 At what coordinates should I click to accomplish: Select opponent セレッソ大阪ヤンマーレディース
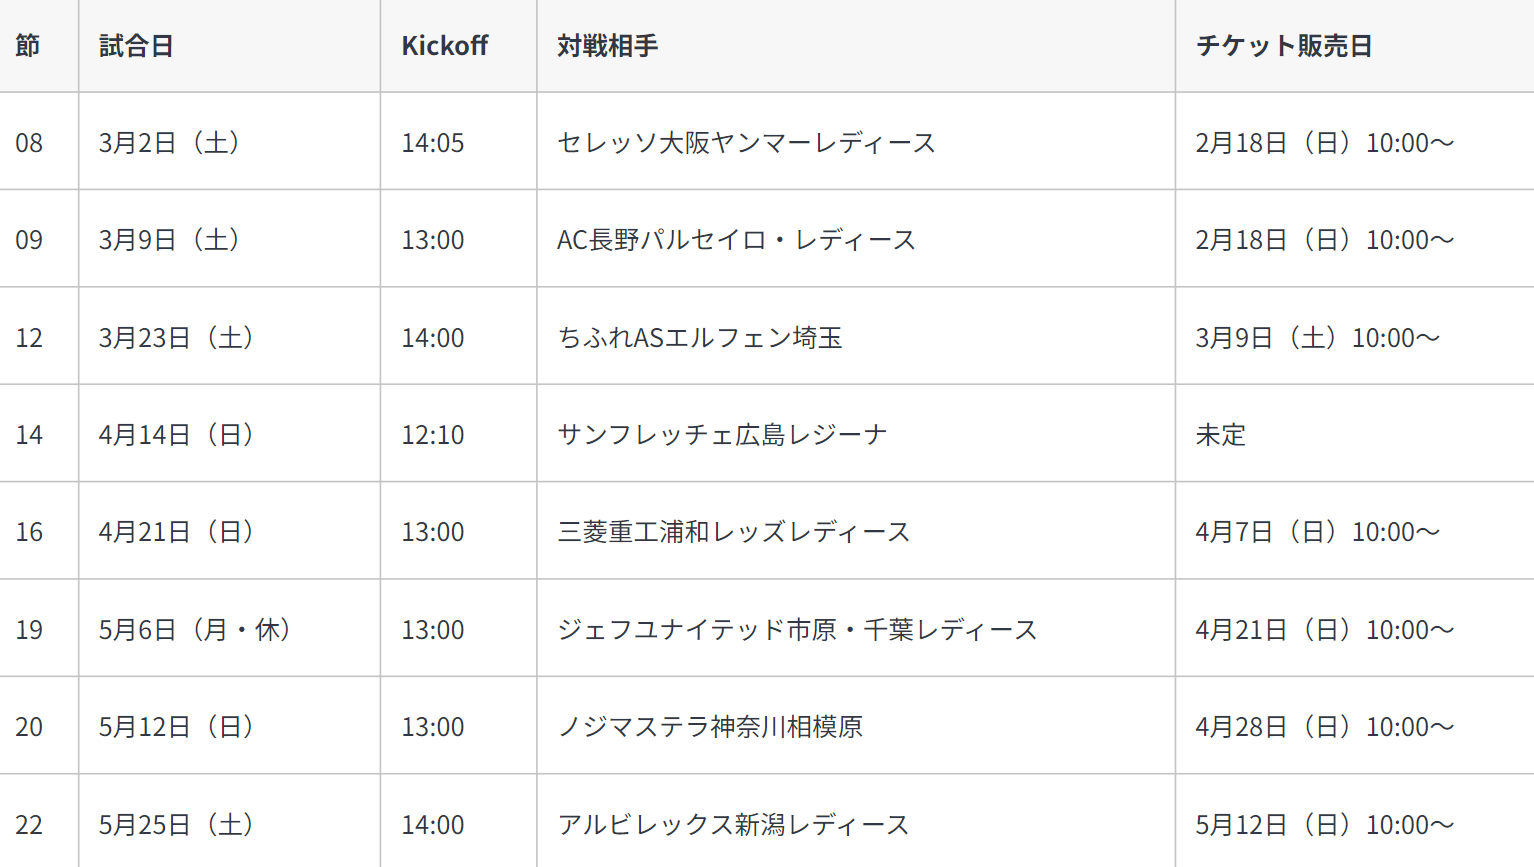pyautogui.click(x=746, y=143)
